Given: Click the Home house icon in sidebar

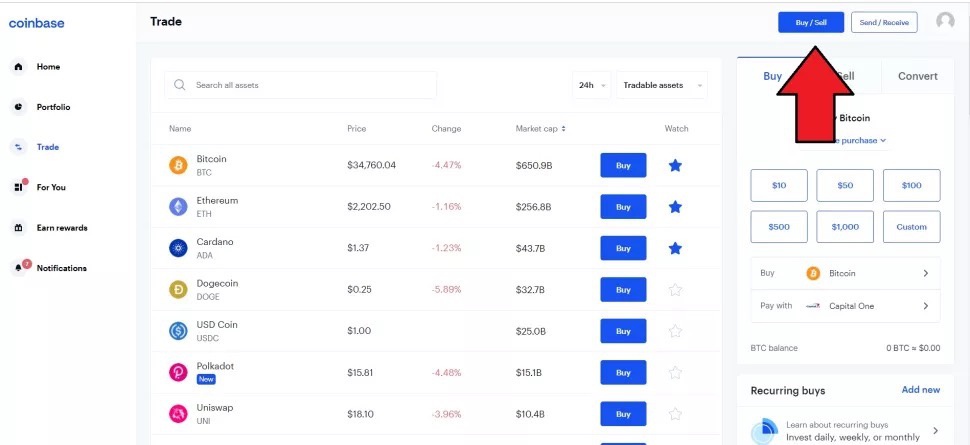Looking at the screenshot, I should (19, 66).
